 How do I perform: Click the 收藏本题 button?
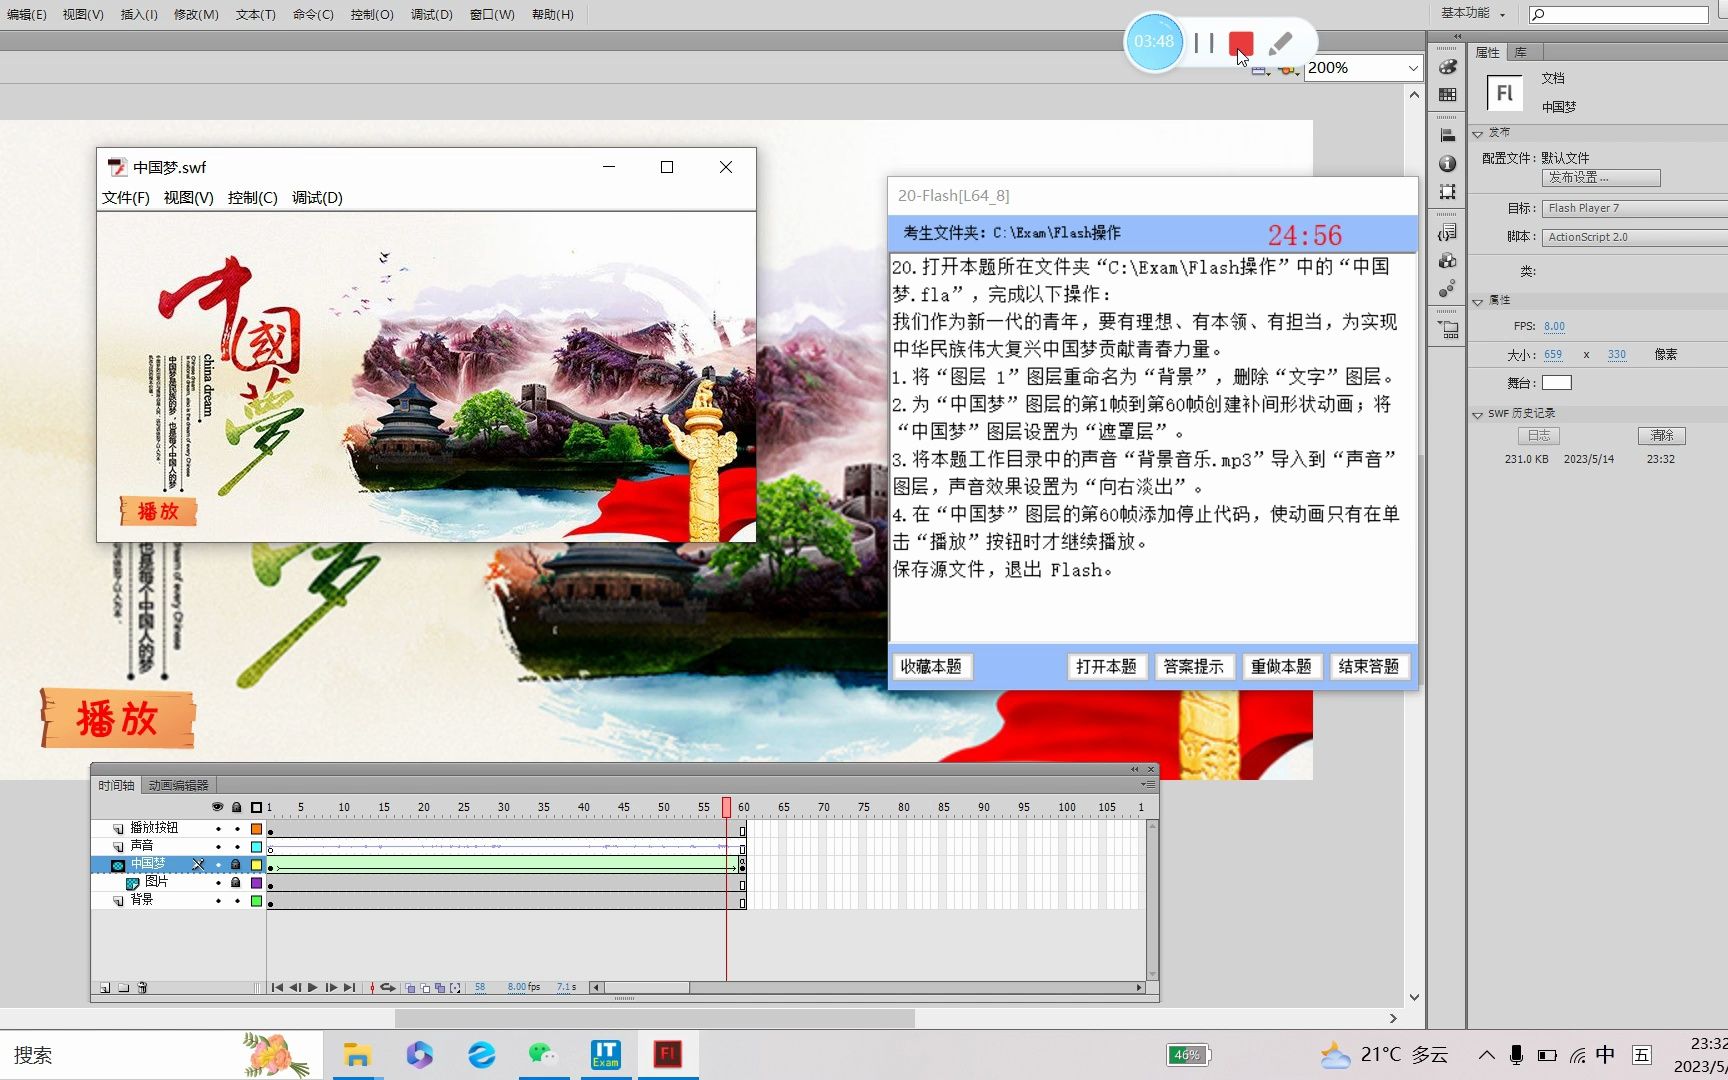931,667
